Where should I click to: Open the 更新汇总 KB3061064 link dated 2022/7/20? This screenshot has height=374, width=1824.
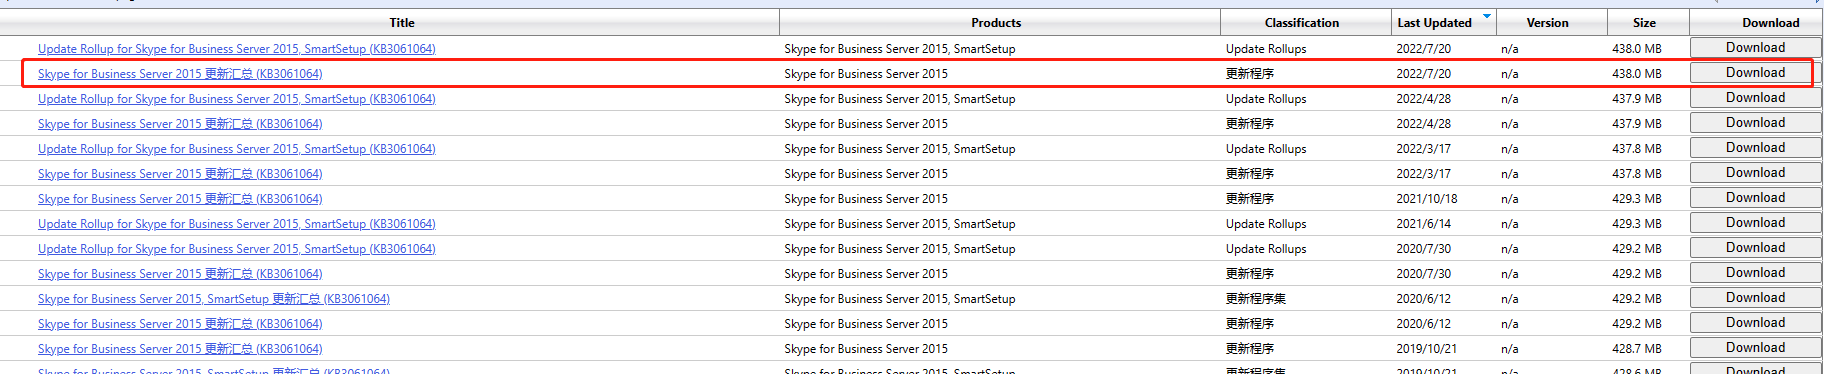click(180, 74)
